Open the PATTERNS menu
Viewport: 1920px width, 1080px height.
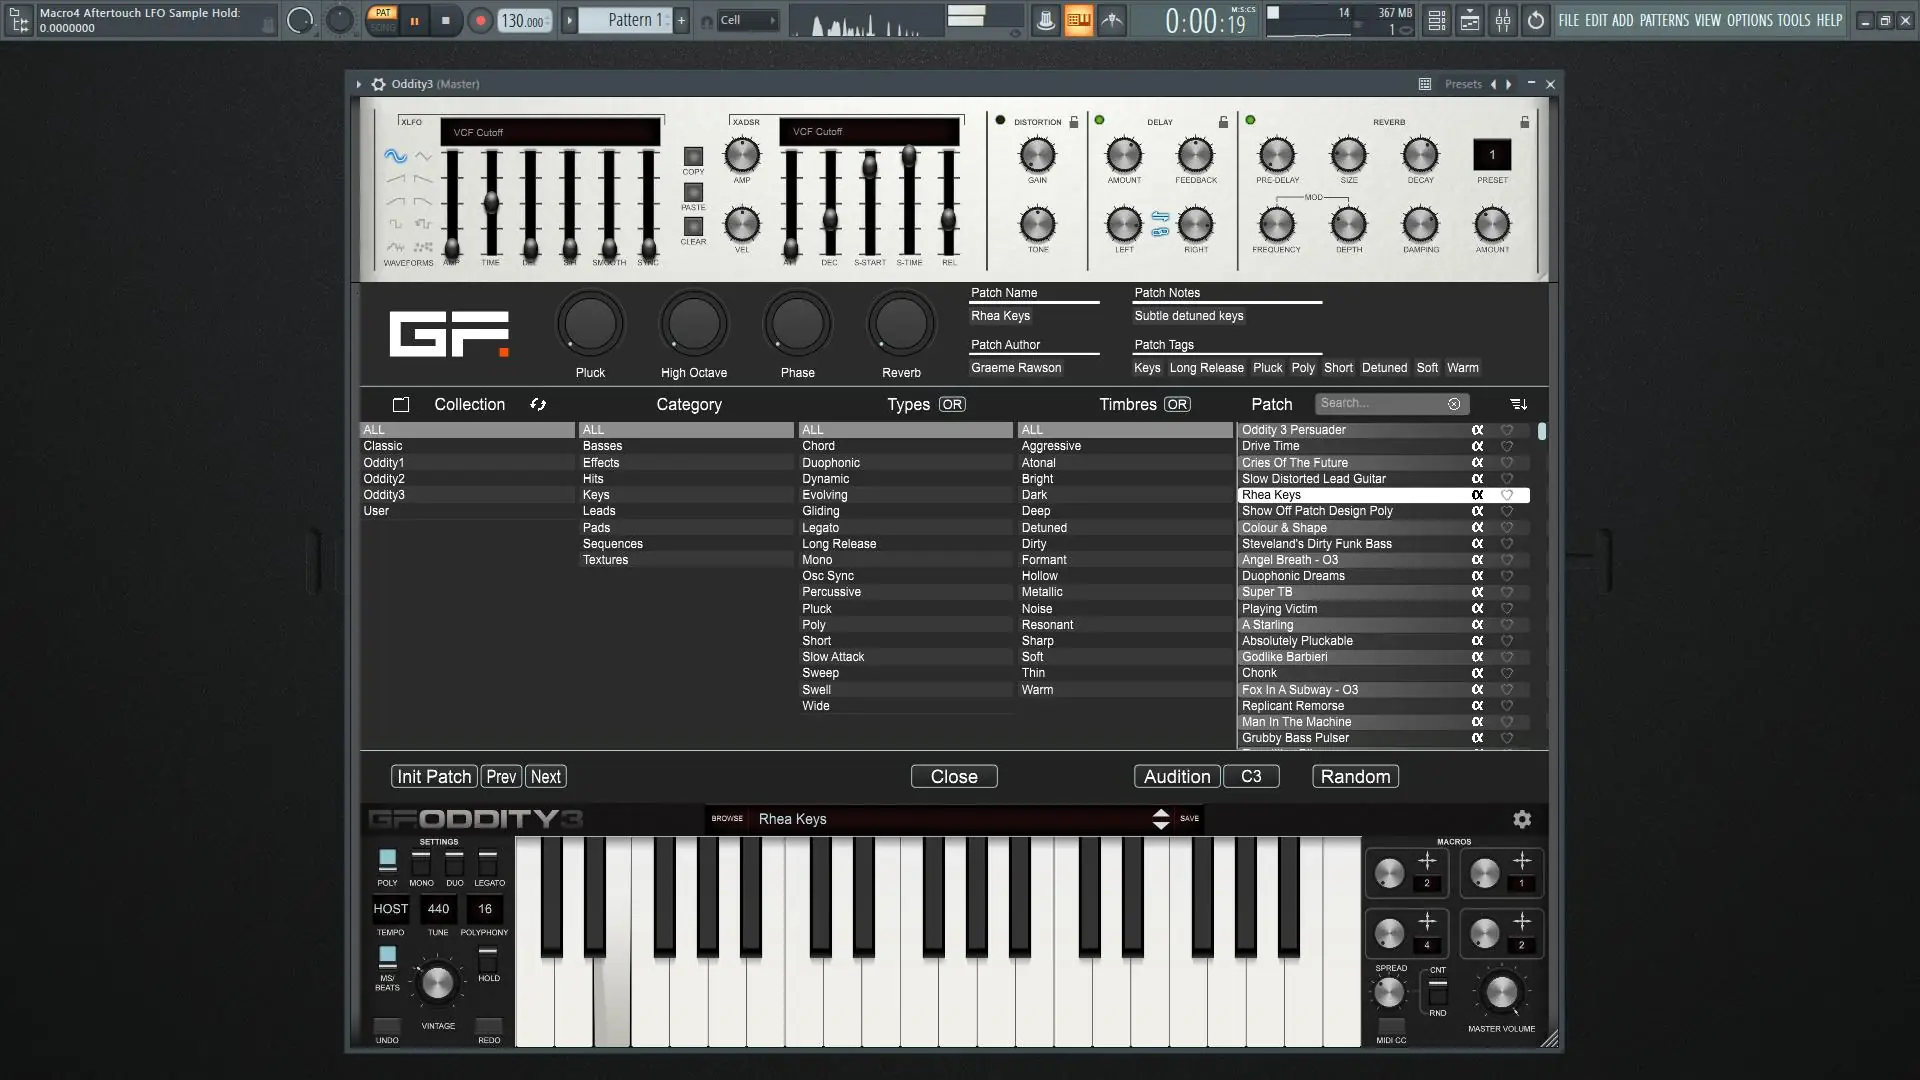tap(1664, 20)
